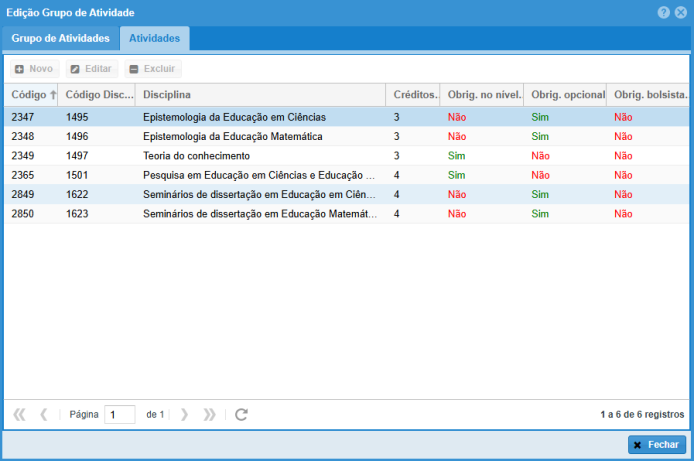Sort by the Código column header

pyautogui.click(x=30, y=95)
